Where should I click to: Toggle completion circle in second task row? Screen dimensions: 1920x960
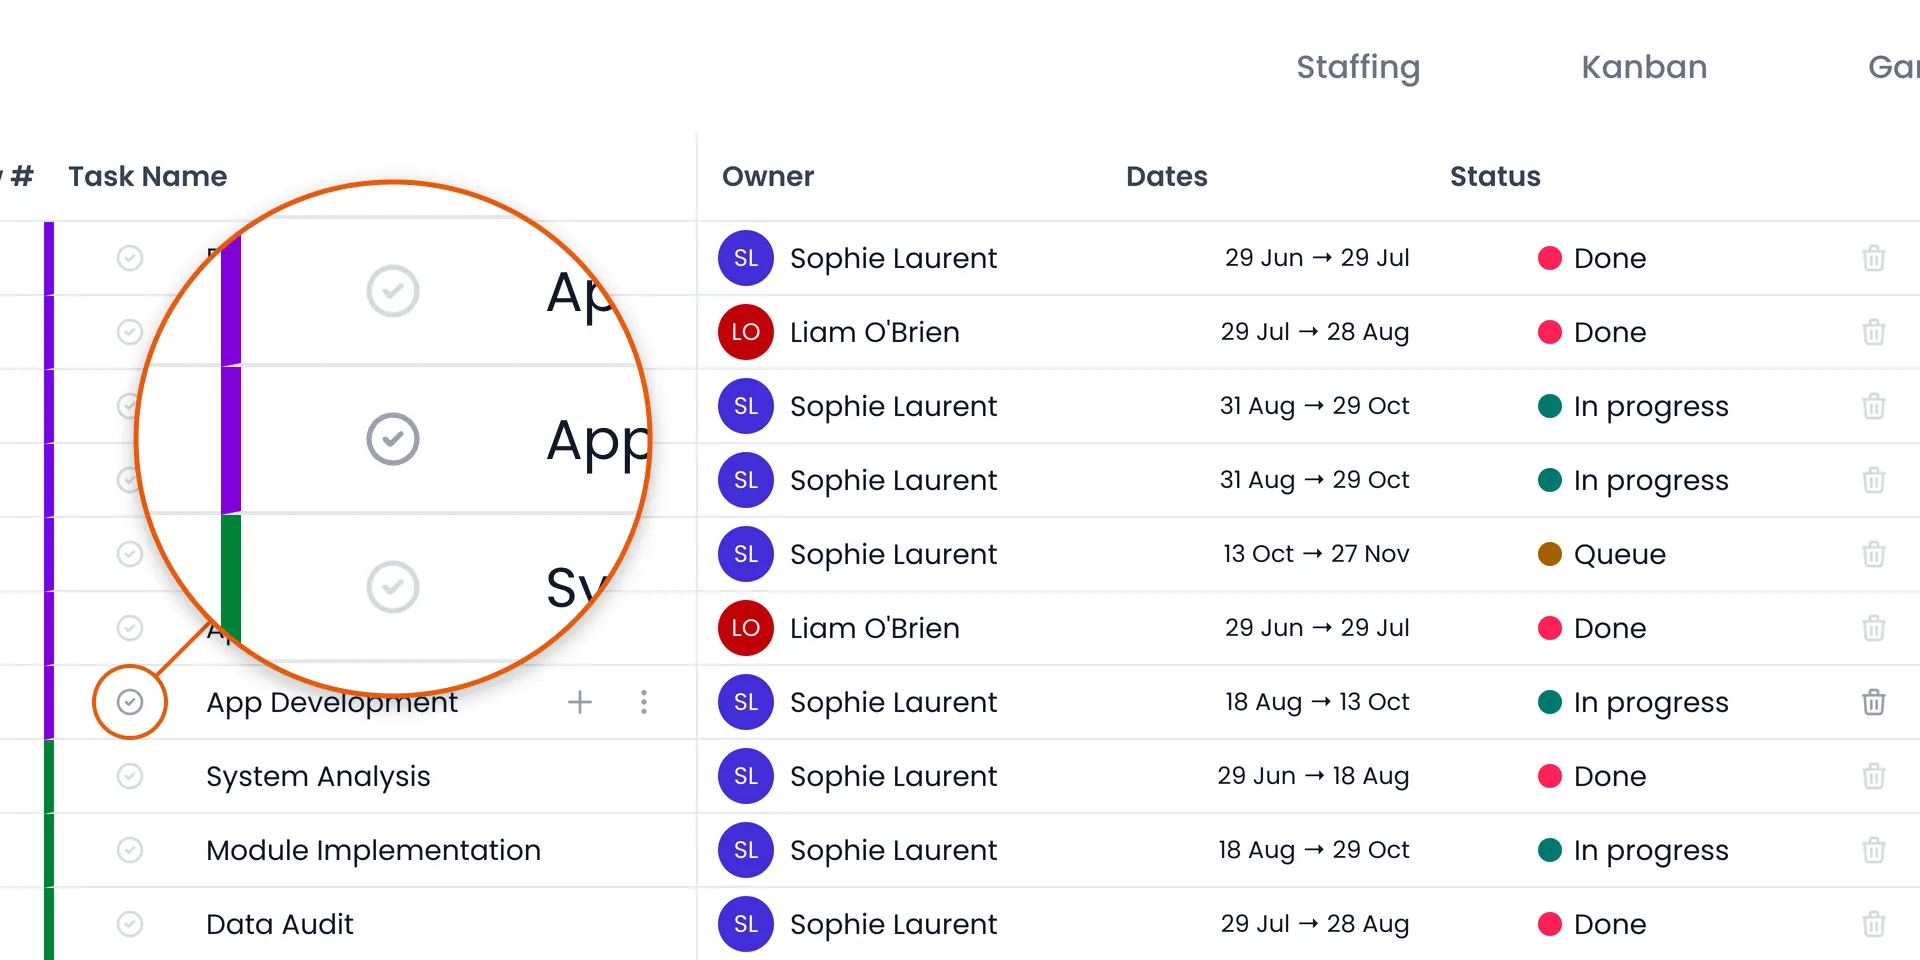click(130, 332)
